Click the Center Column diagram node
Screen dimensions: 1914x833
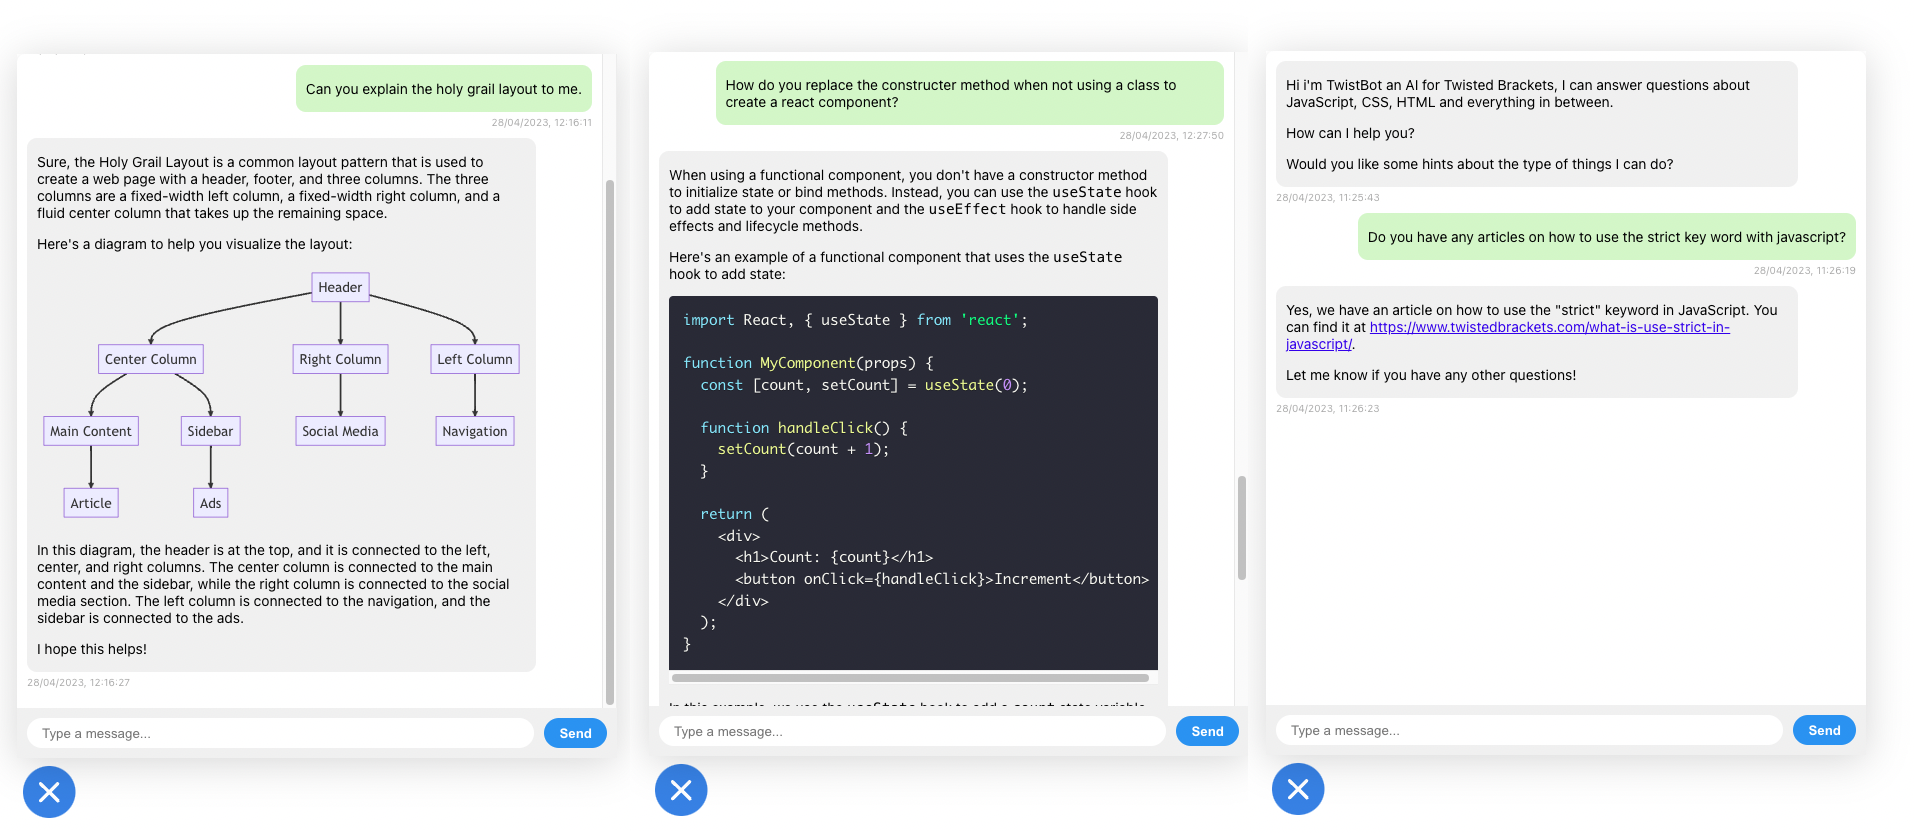(151, 359)
